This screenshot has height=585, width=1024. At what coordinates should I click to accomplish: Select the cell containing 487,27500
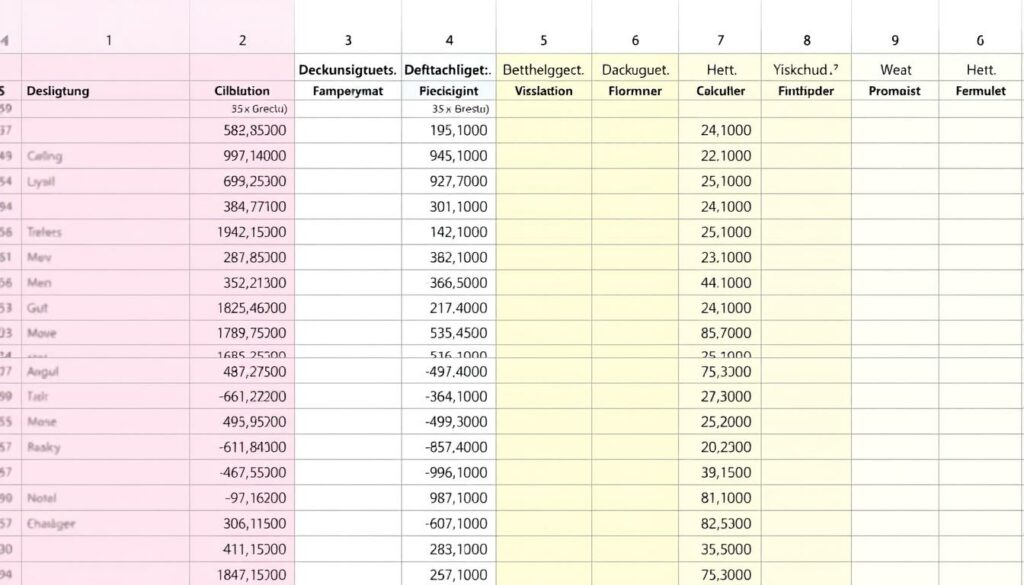pos(242,372)
